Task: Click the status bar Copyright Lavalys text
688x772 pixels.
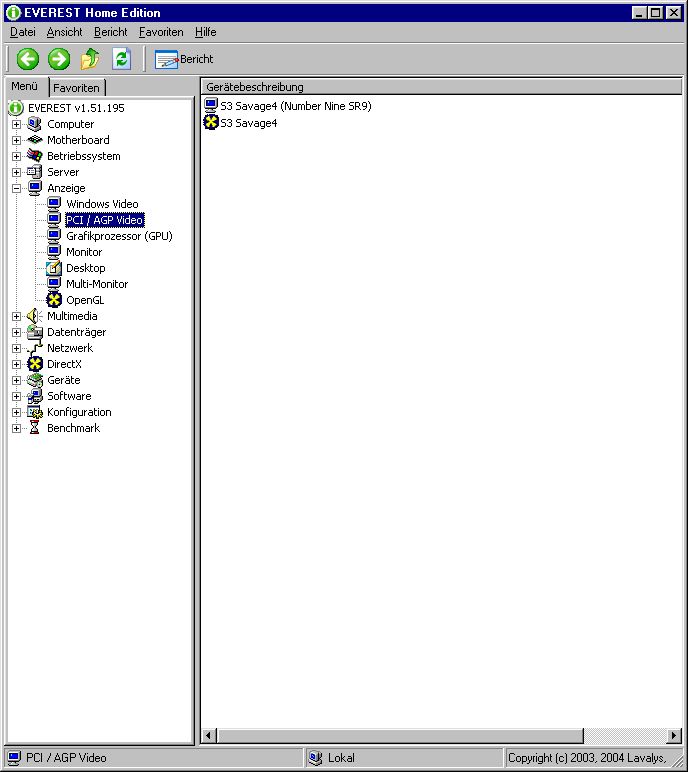Action: pos(587,758)
